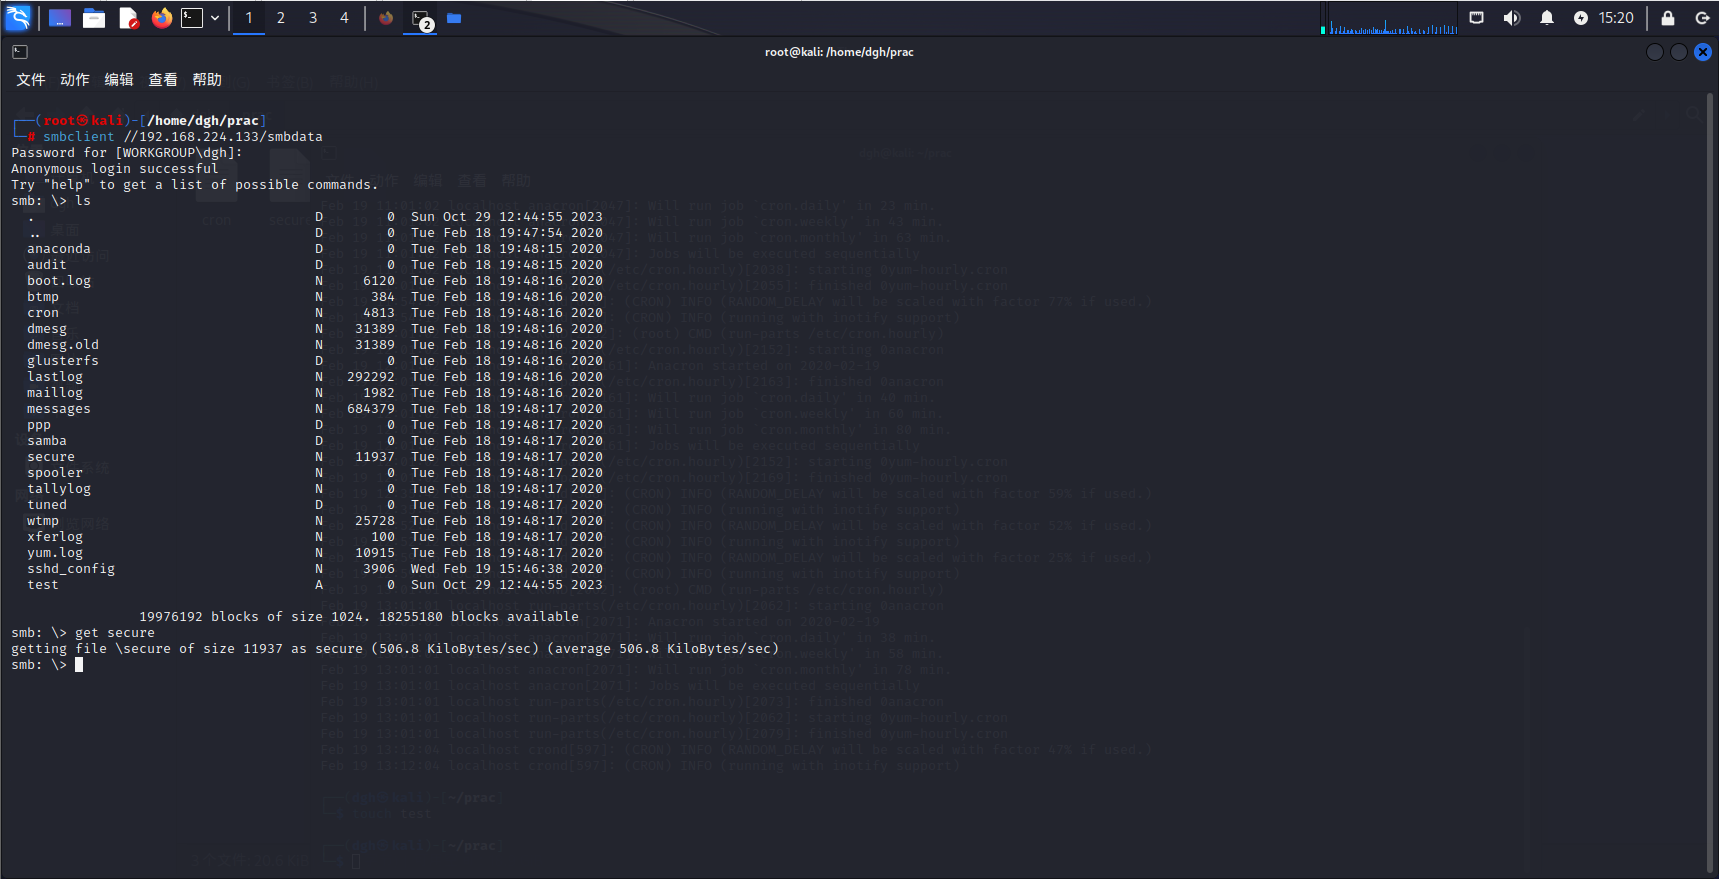This screenshot has height=879, width=1719.
Task: Click the cursor at the last smb prompt
Action: (79, 665)
